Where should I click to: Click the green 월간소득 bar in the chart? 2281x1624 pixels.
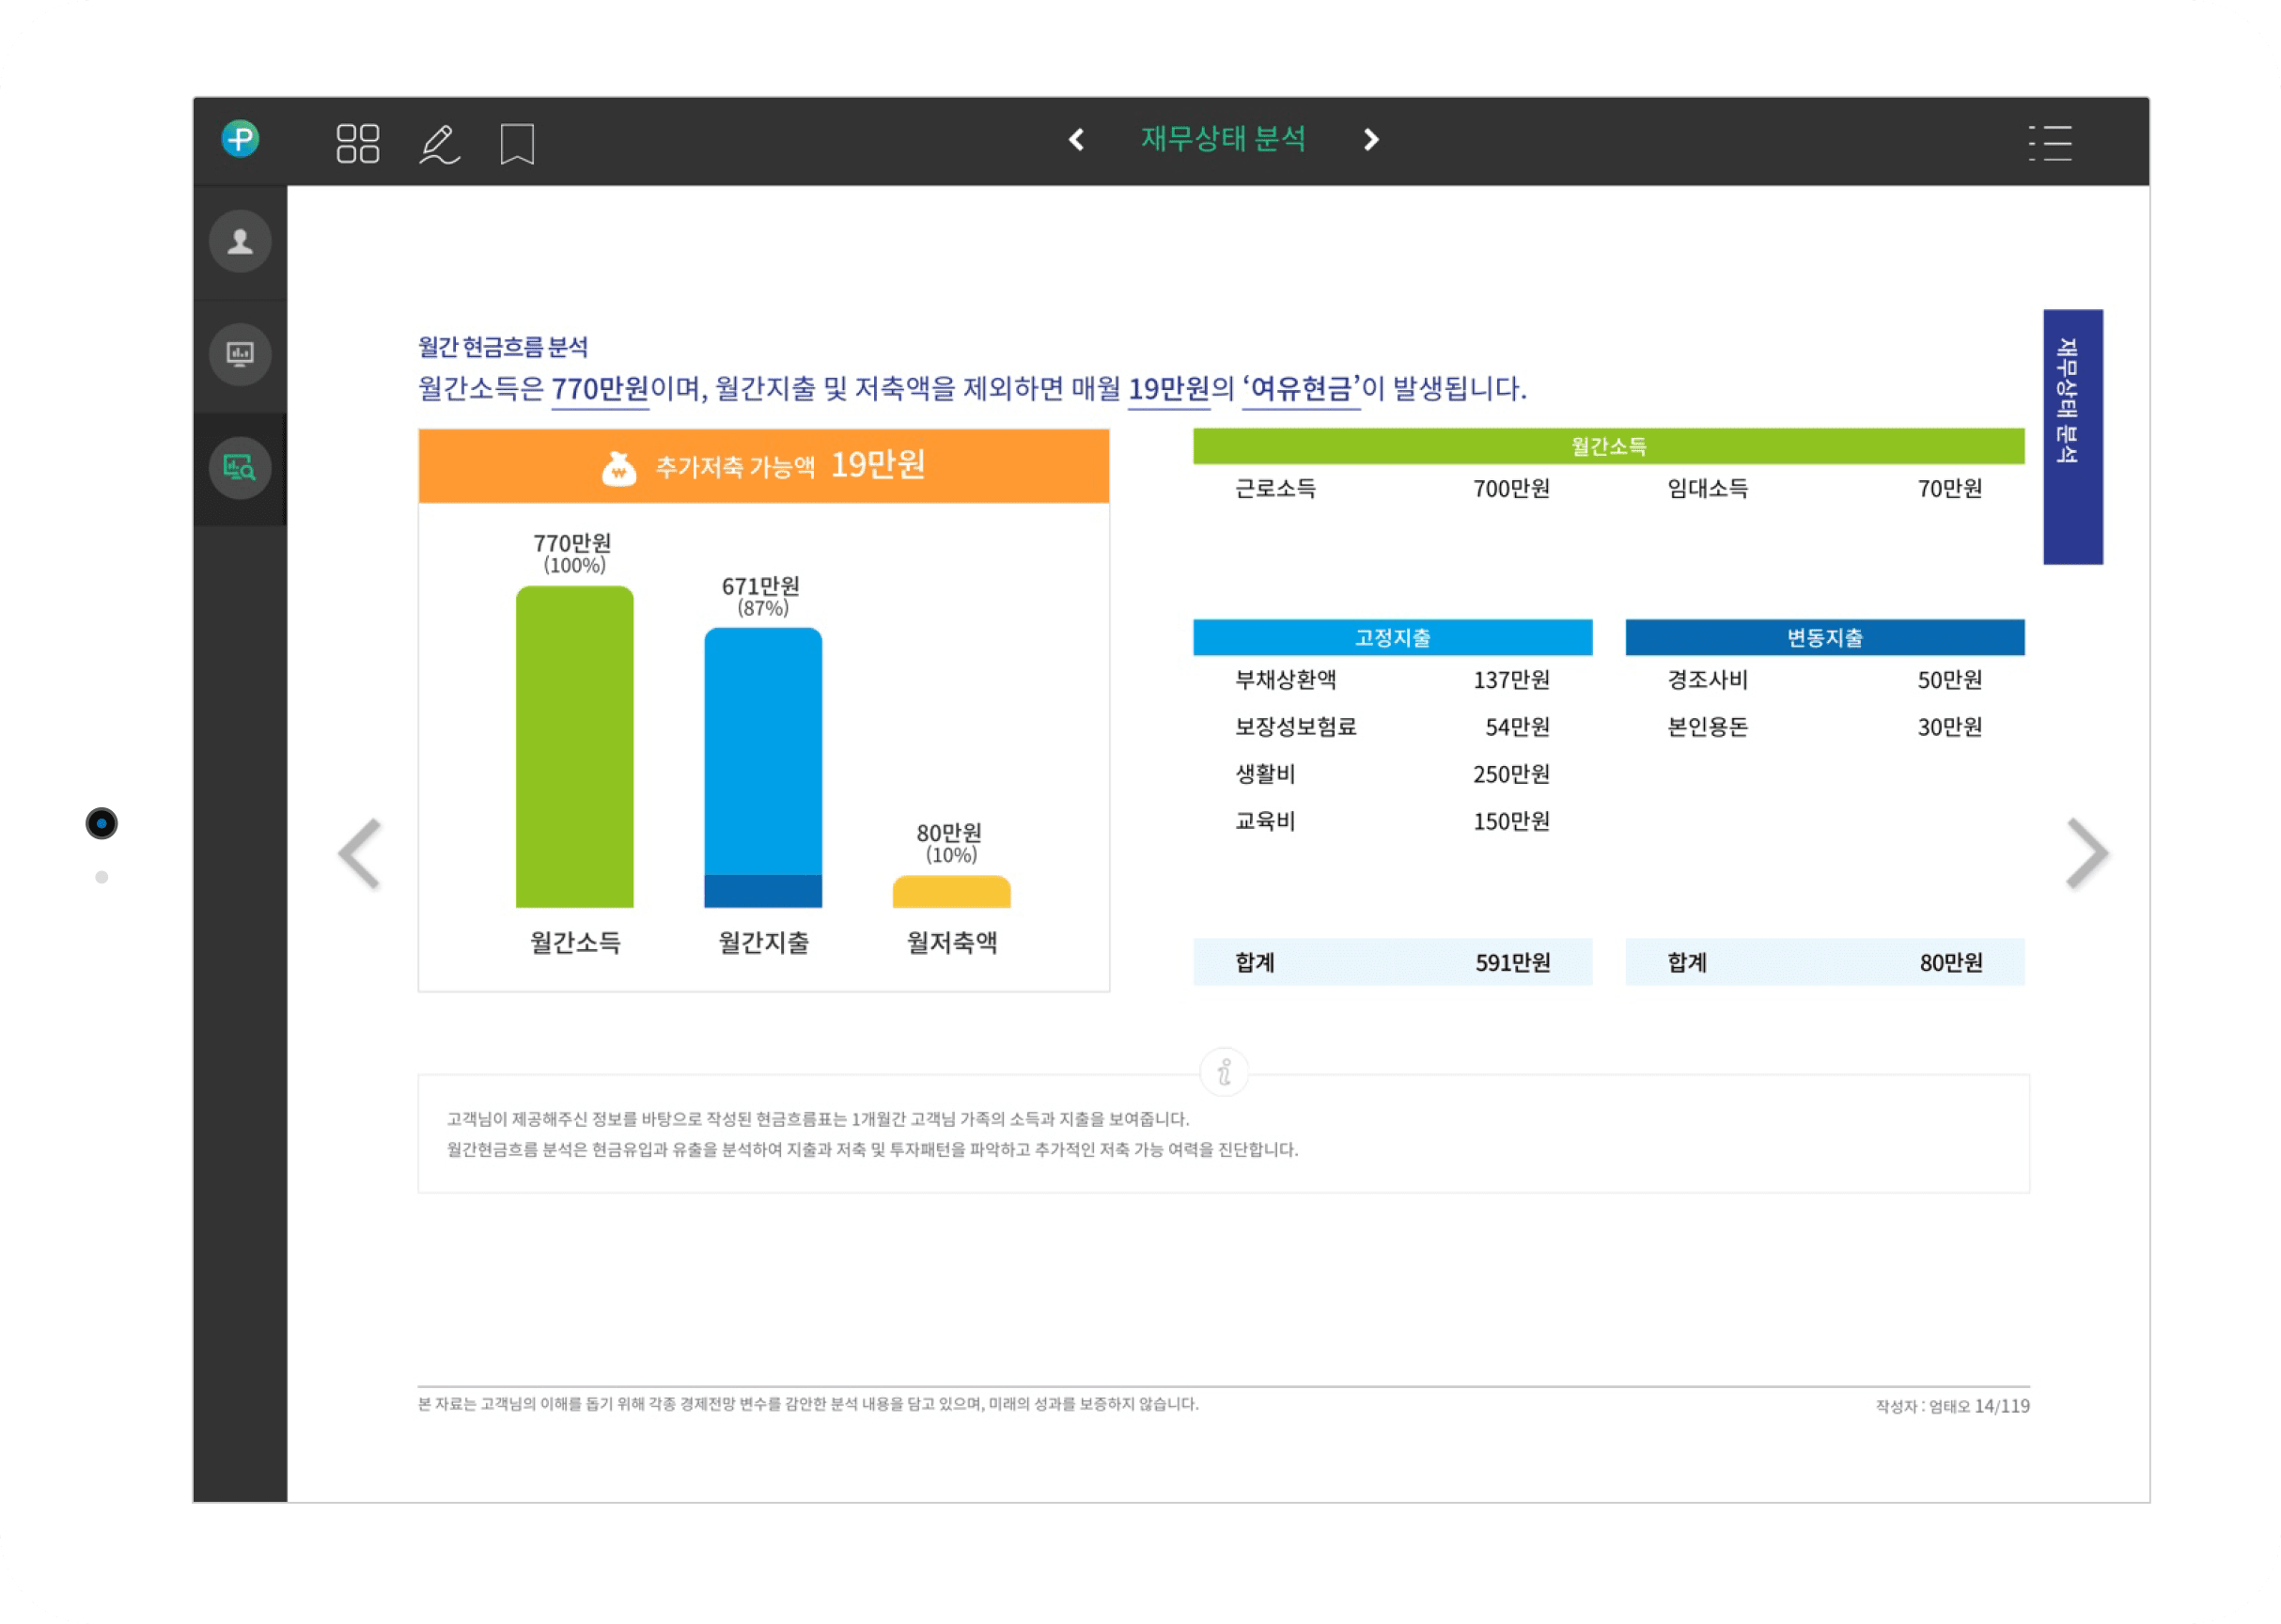tap(574, 746)
